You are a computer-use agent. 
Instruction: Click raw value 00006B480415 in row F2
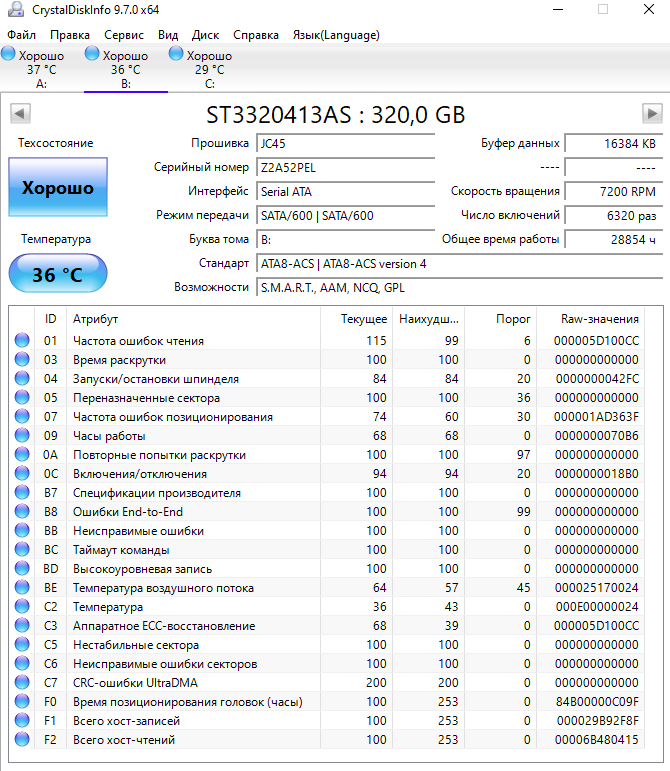[x=596, y=740]
